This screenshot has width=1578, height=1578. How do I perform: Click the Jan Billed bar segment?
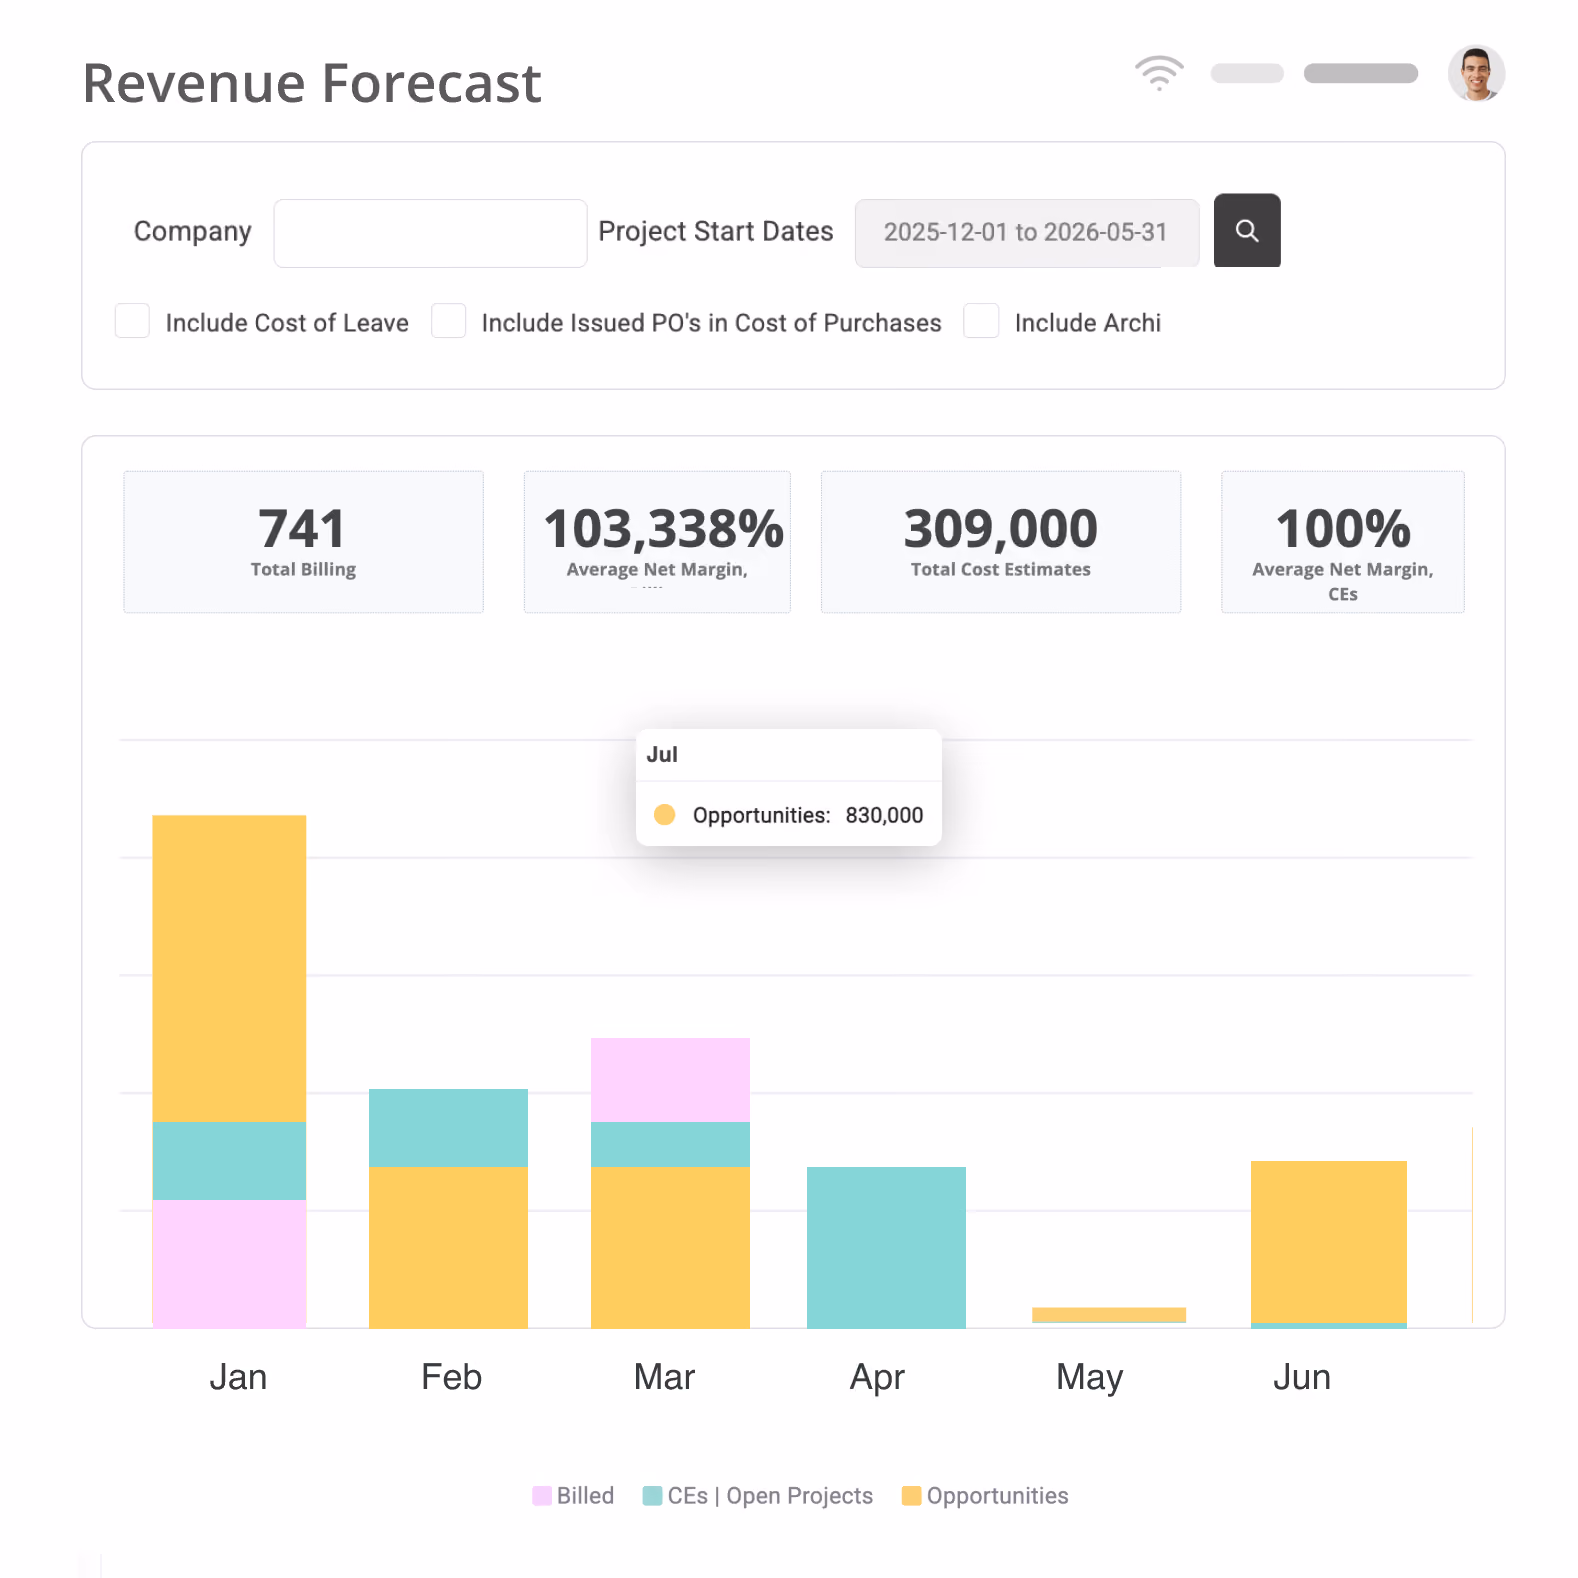[x=229, y=1264]
